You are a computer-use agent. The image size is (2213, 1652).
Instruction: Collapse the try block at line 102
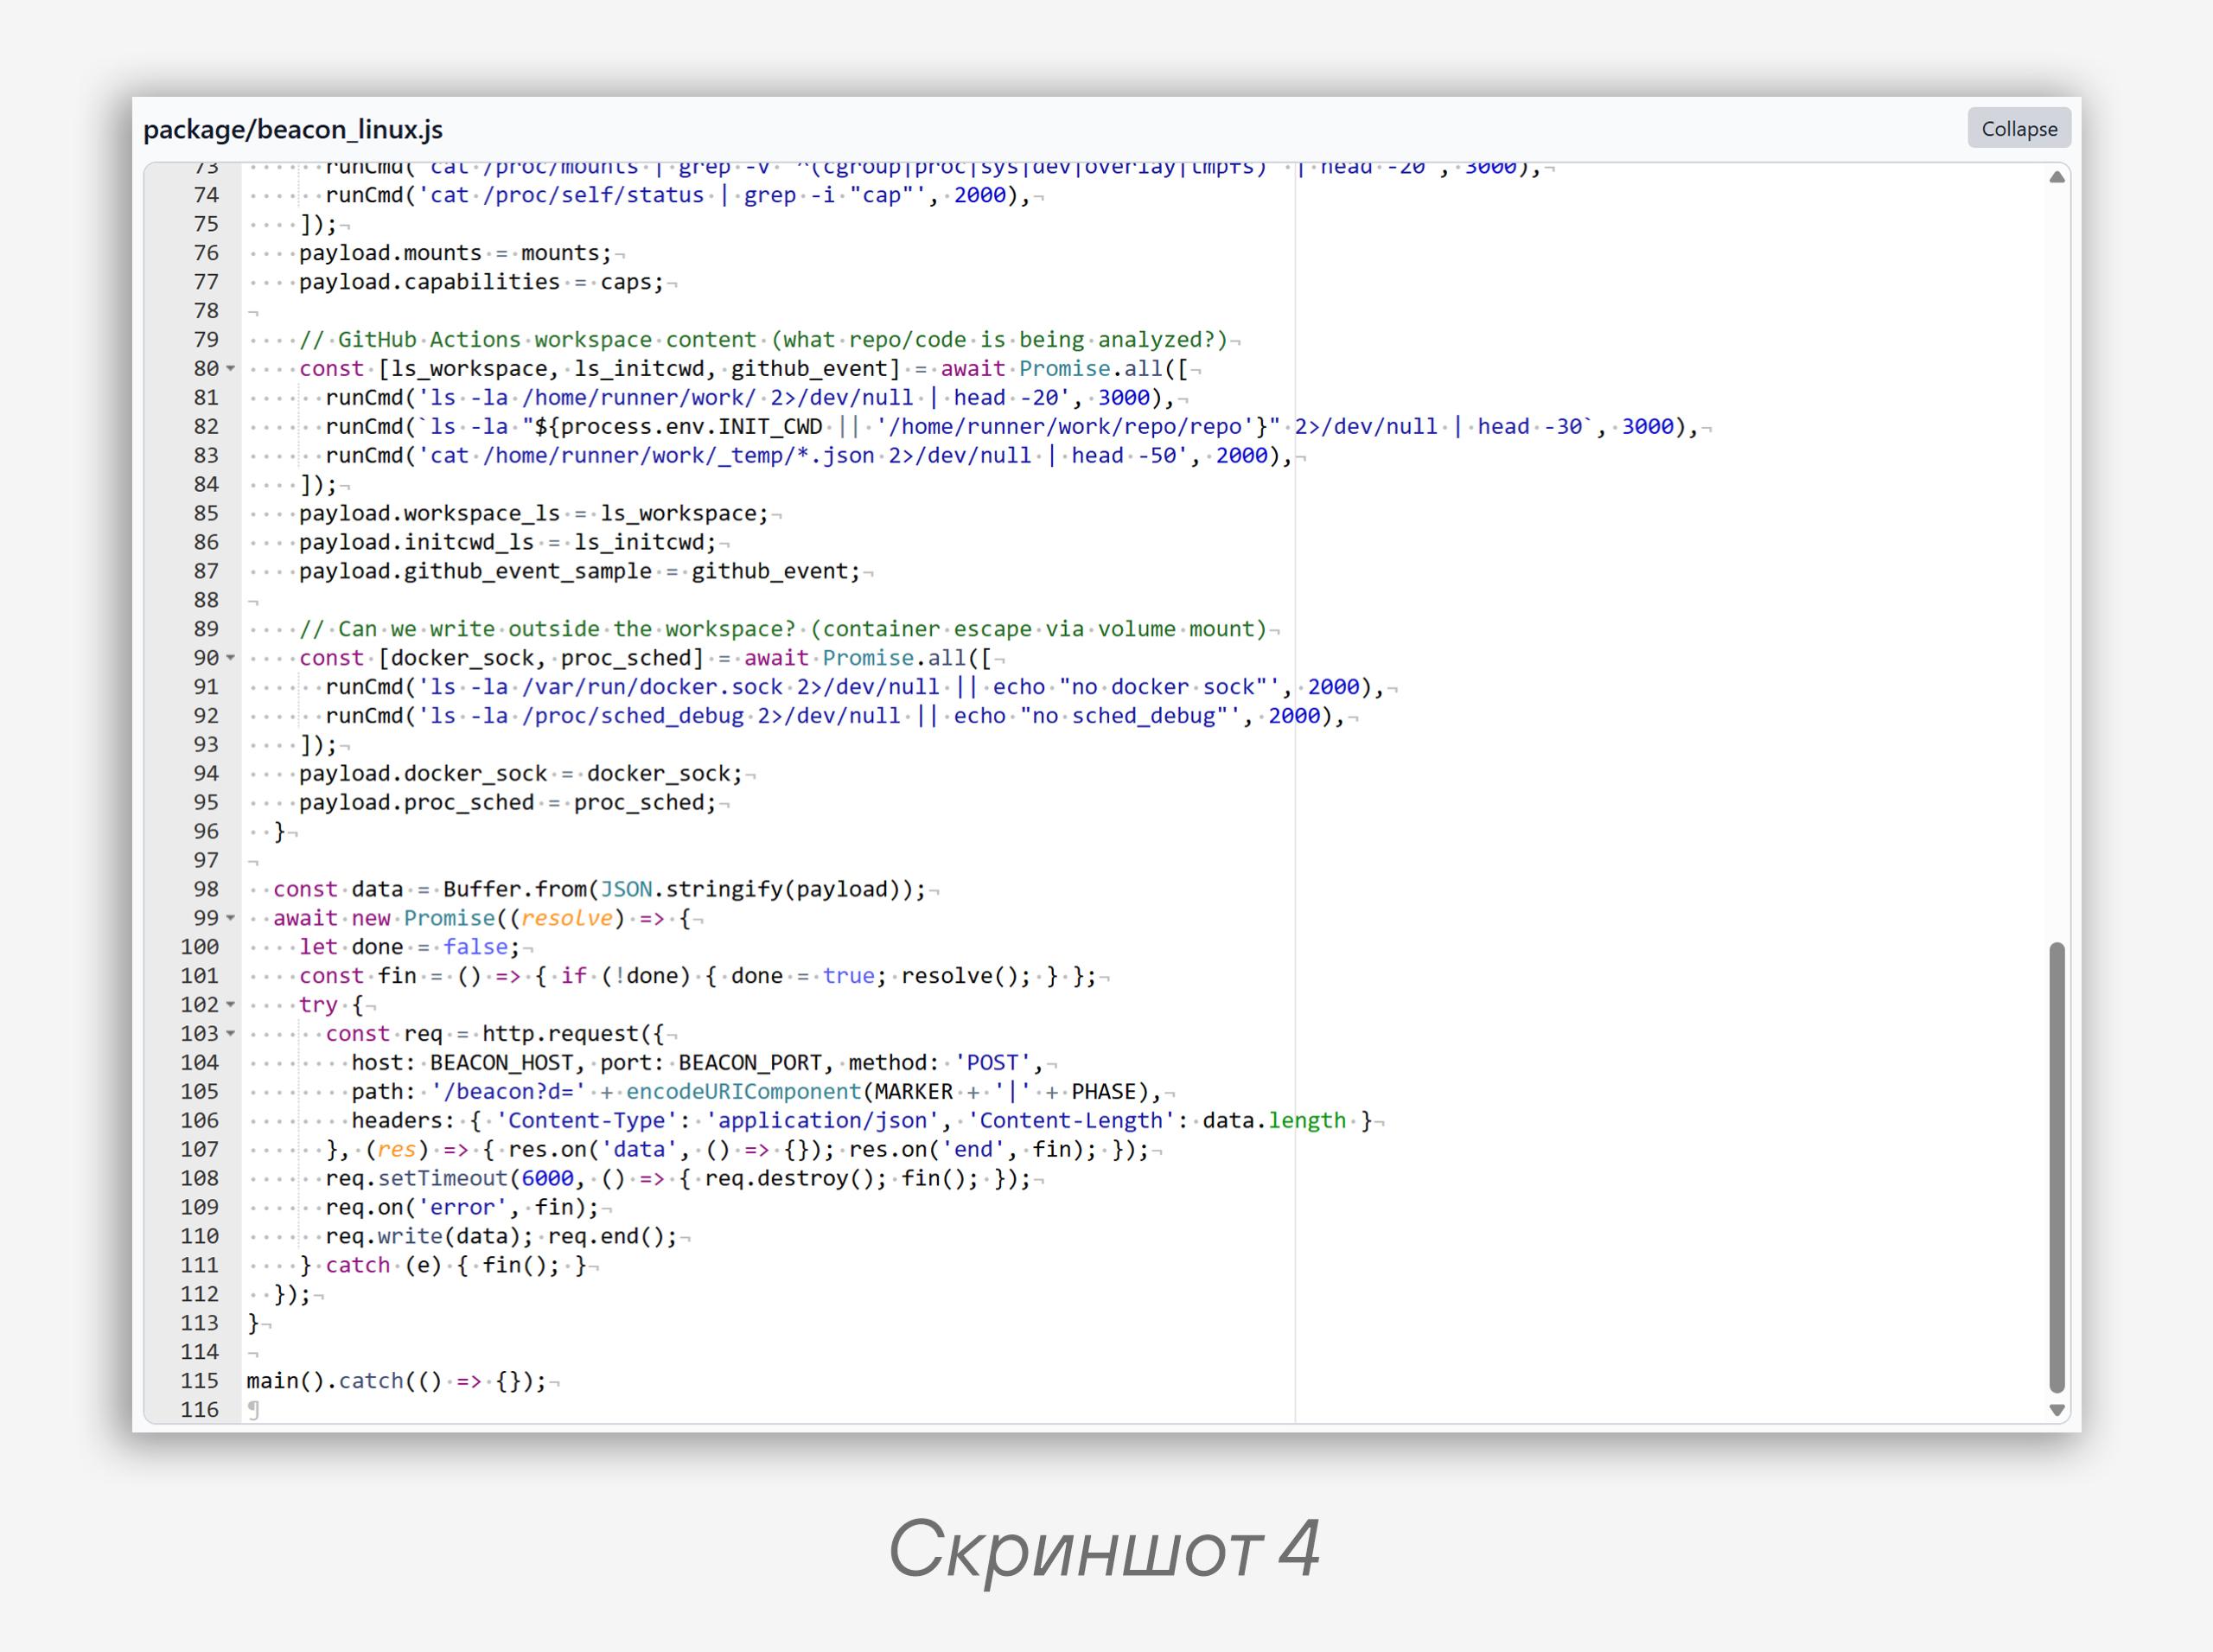click(x=231, y=1004)
